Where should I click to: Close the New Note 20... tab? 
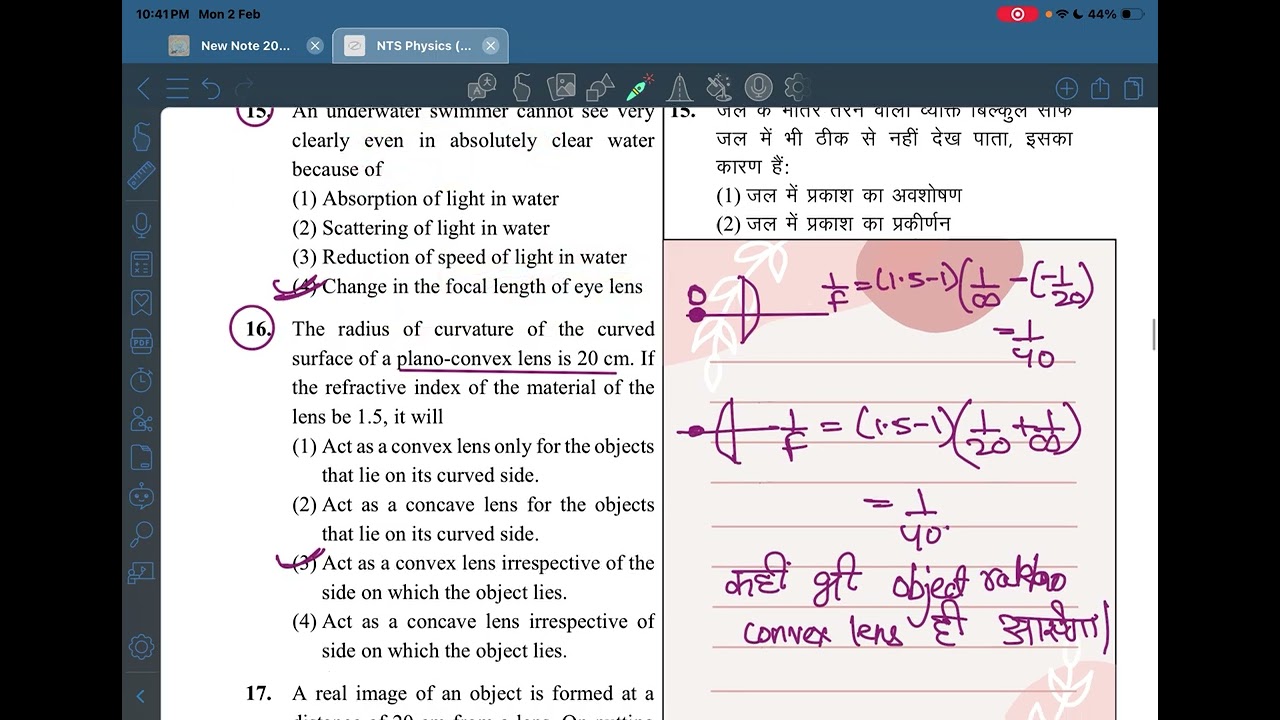coord(314,46)
